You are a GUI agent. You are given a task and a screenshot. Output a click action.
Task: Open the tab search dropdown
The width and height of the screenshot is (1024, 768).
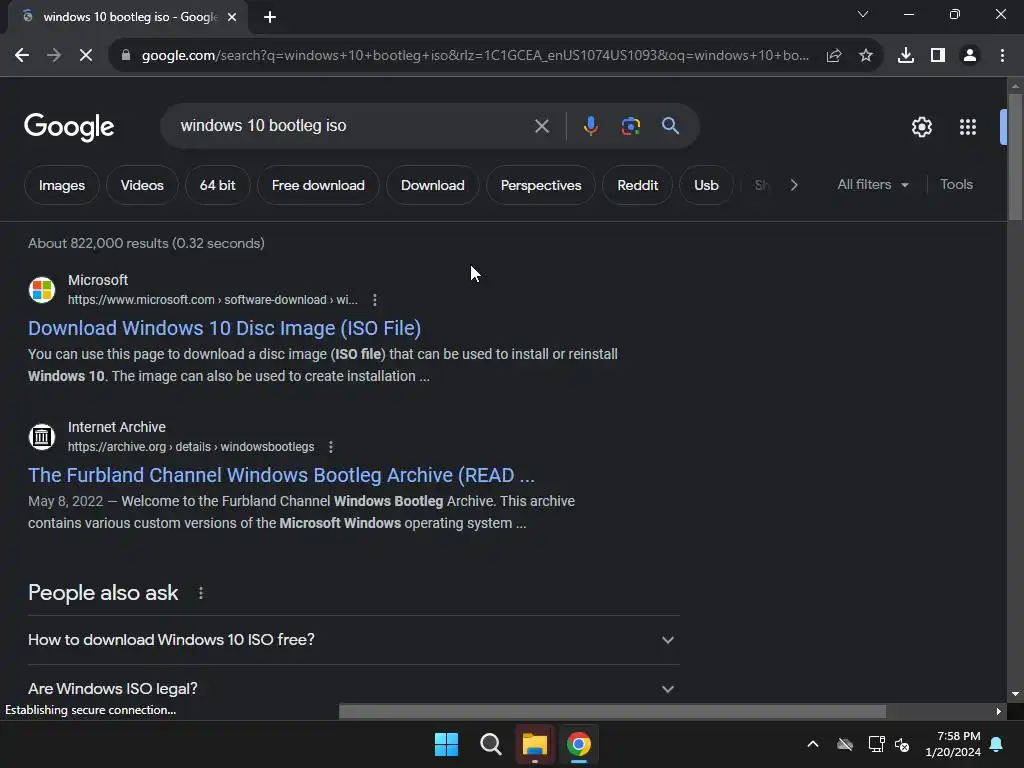[x=863, y=14]
